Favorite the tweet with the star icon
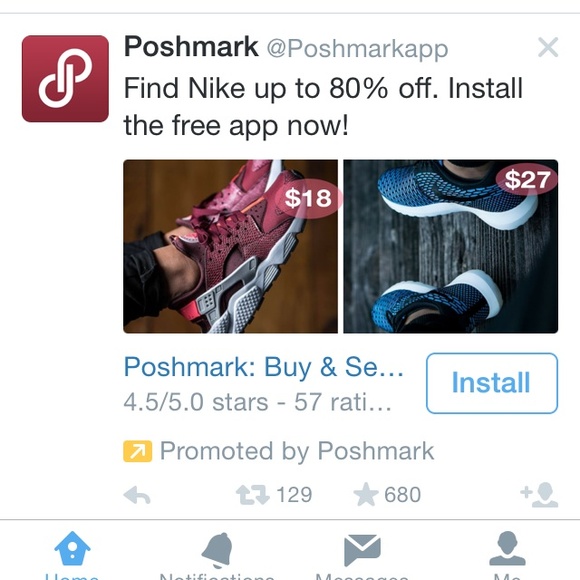Screen dimensions: 580x580 point(366,494)
